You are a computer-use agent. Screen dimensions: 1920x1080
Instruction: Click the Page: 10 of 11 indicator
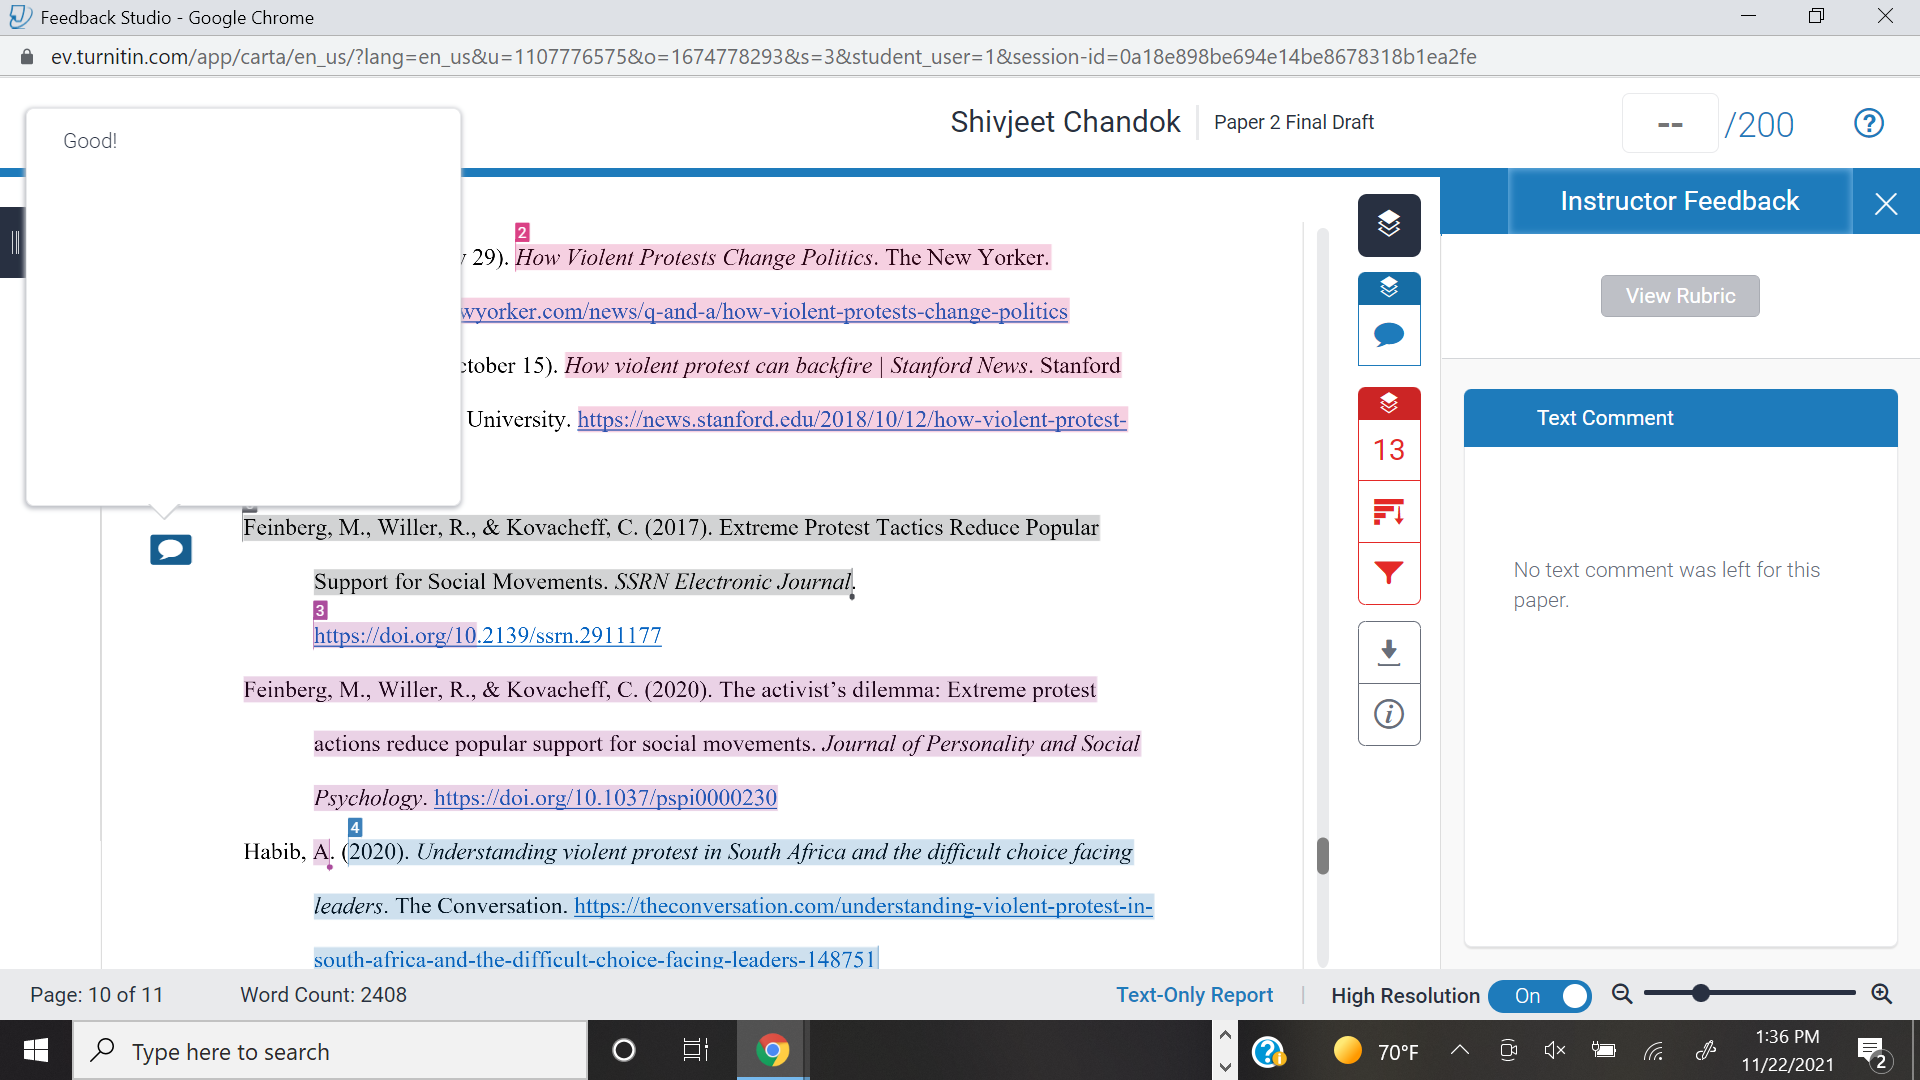point(96,995)
